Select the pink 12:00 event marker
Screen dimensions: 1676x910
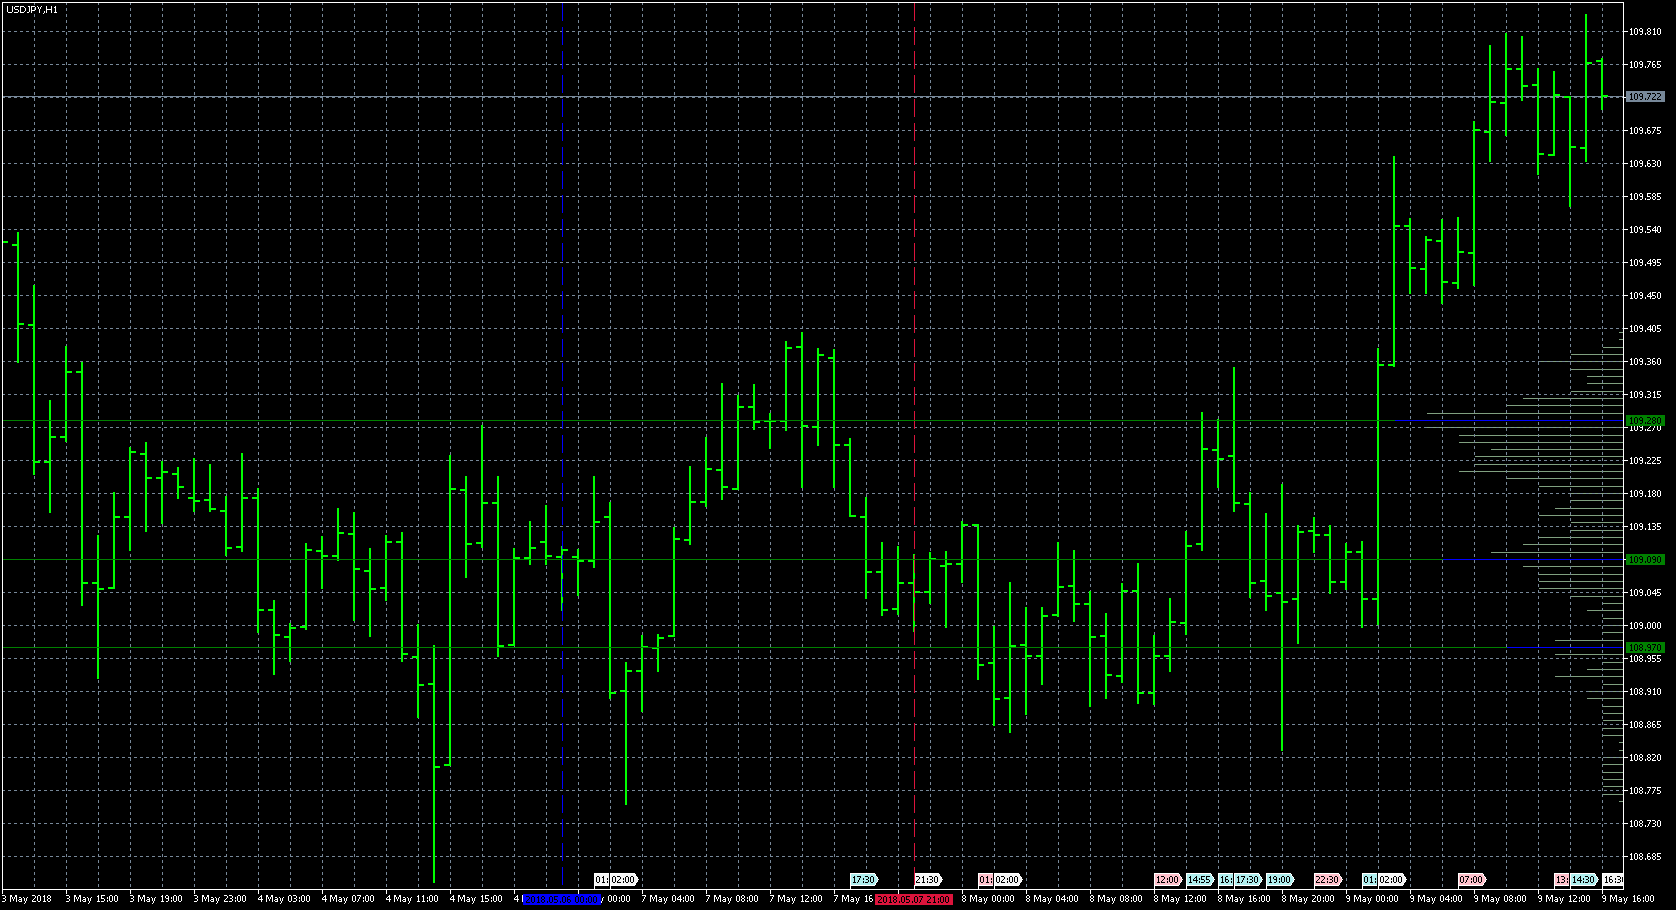1167,880
